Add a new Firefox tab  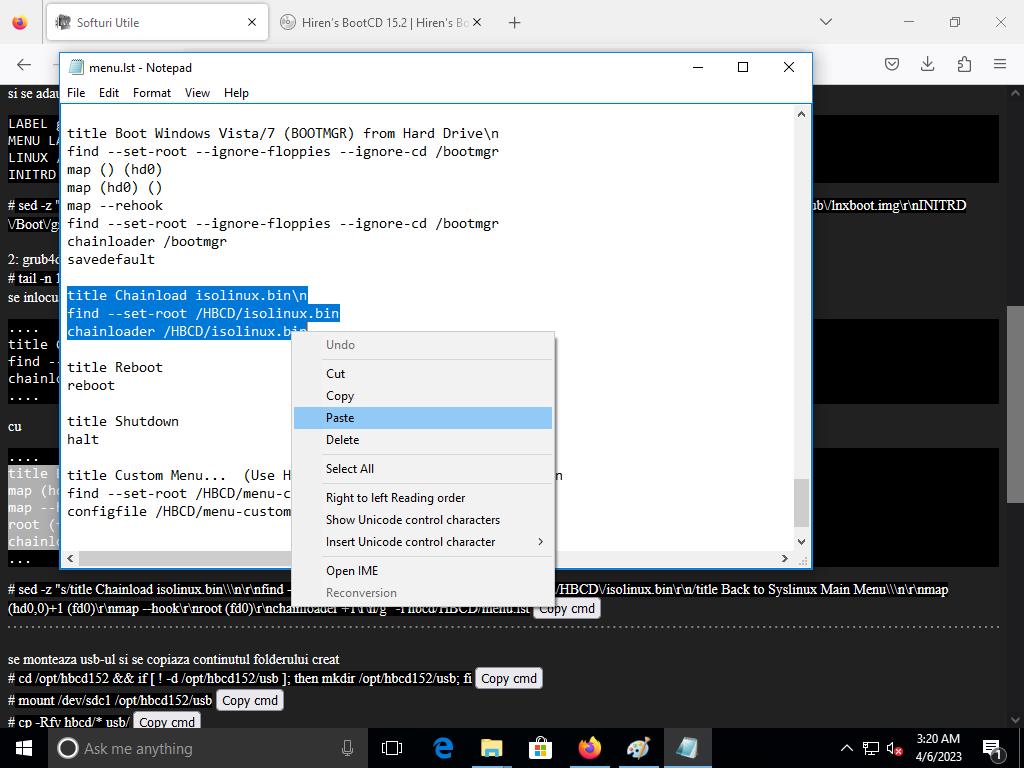tap(514, 22)
